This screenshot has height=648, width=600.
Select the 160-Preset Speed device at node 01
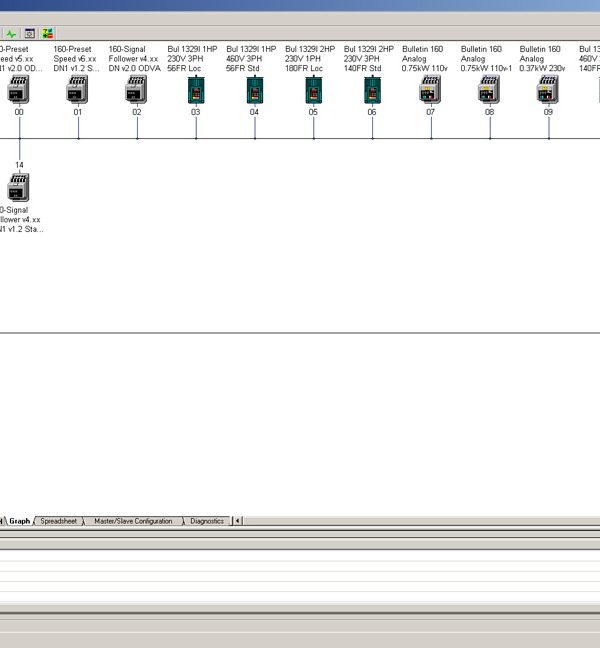(x=77, y=89)
